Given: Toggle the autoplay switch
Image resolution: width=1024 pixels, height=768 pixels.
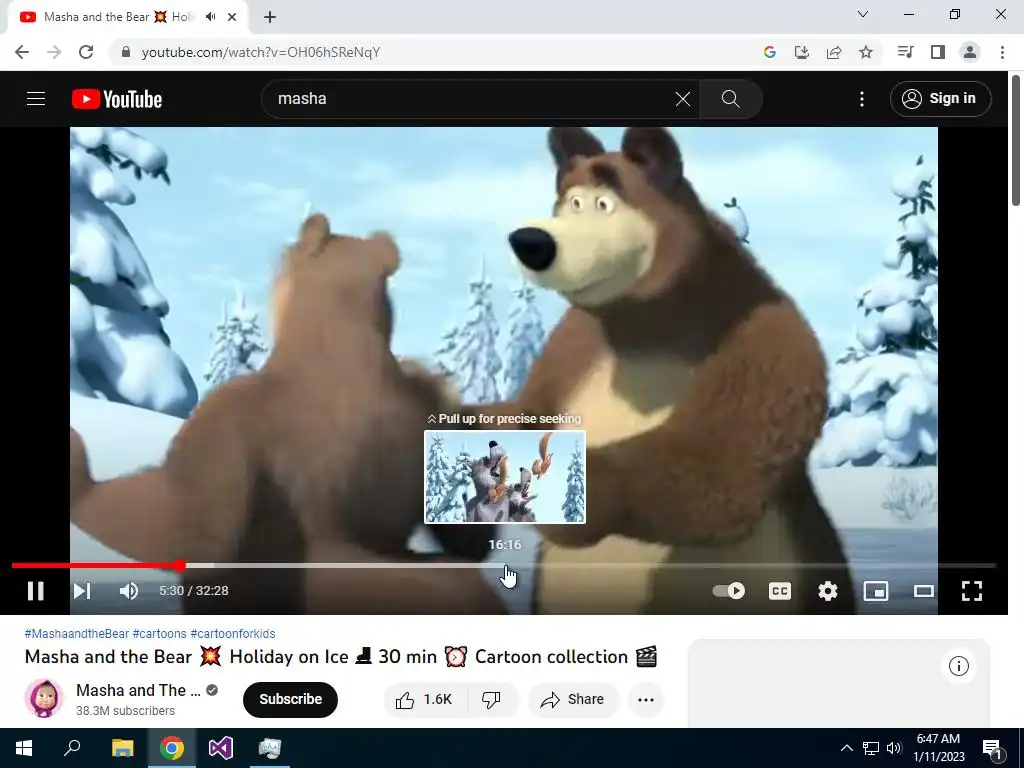Looking at the screenshot, I should (x=729, y=591).
